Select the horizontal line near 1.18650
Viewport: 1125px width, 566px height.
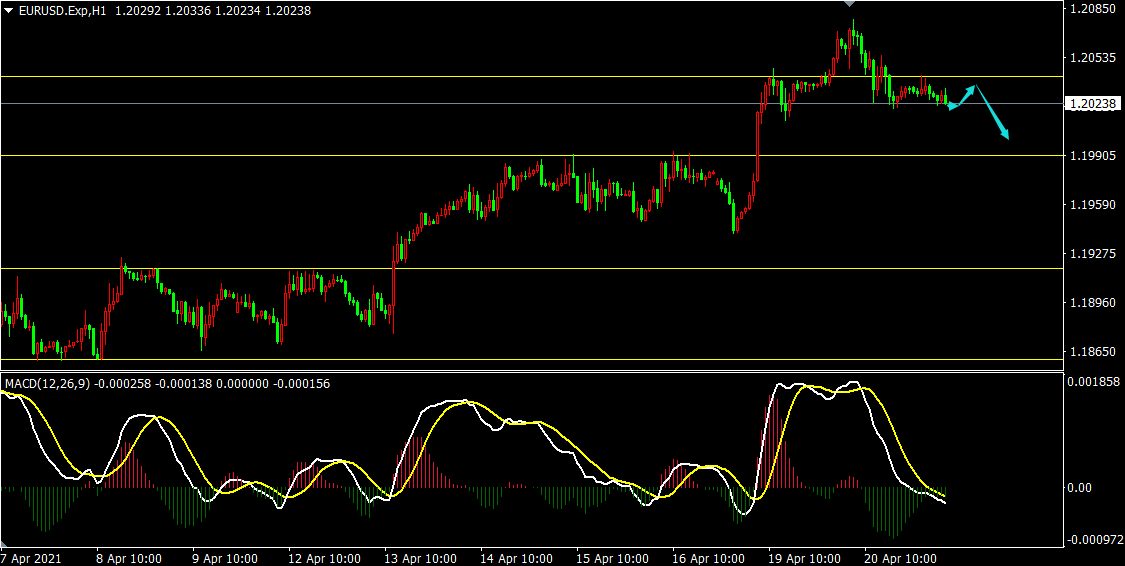point(500,359)
